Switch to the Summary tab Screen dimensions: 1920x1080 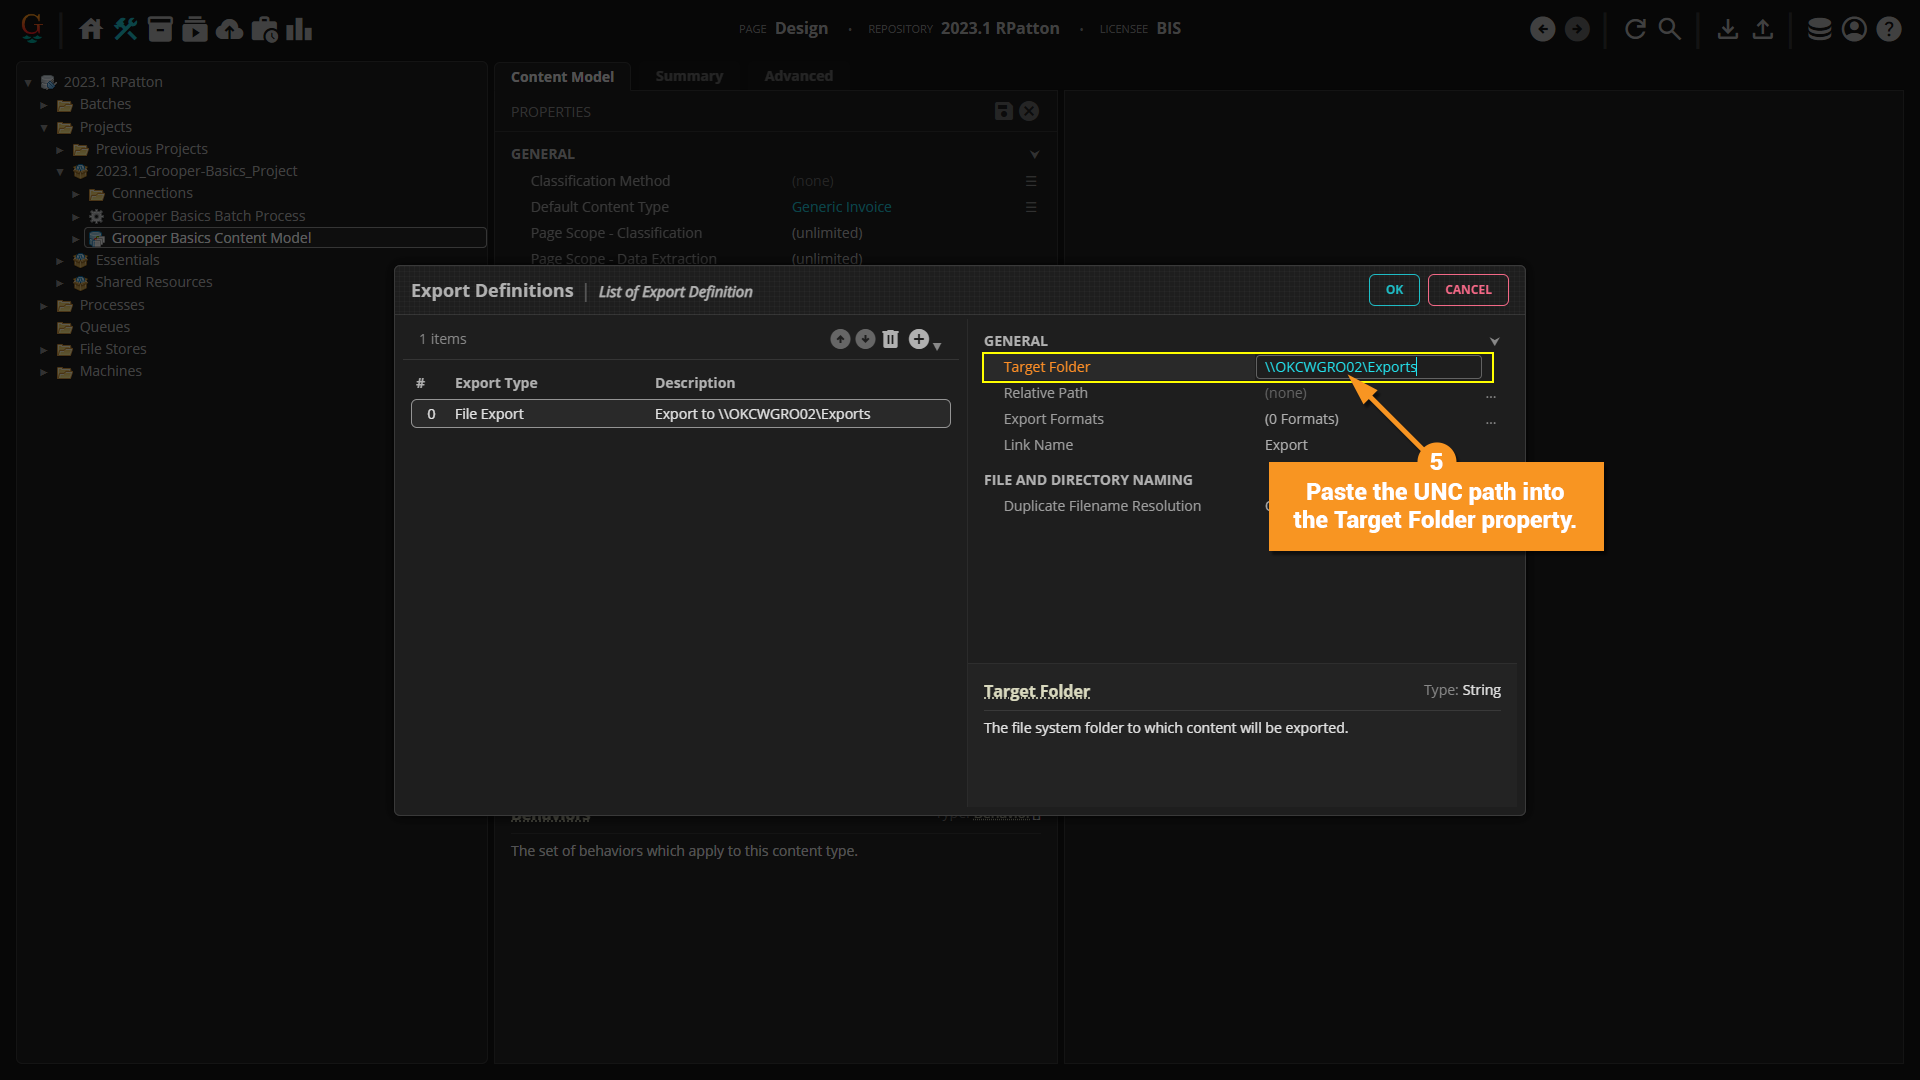pos(688,76)
